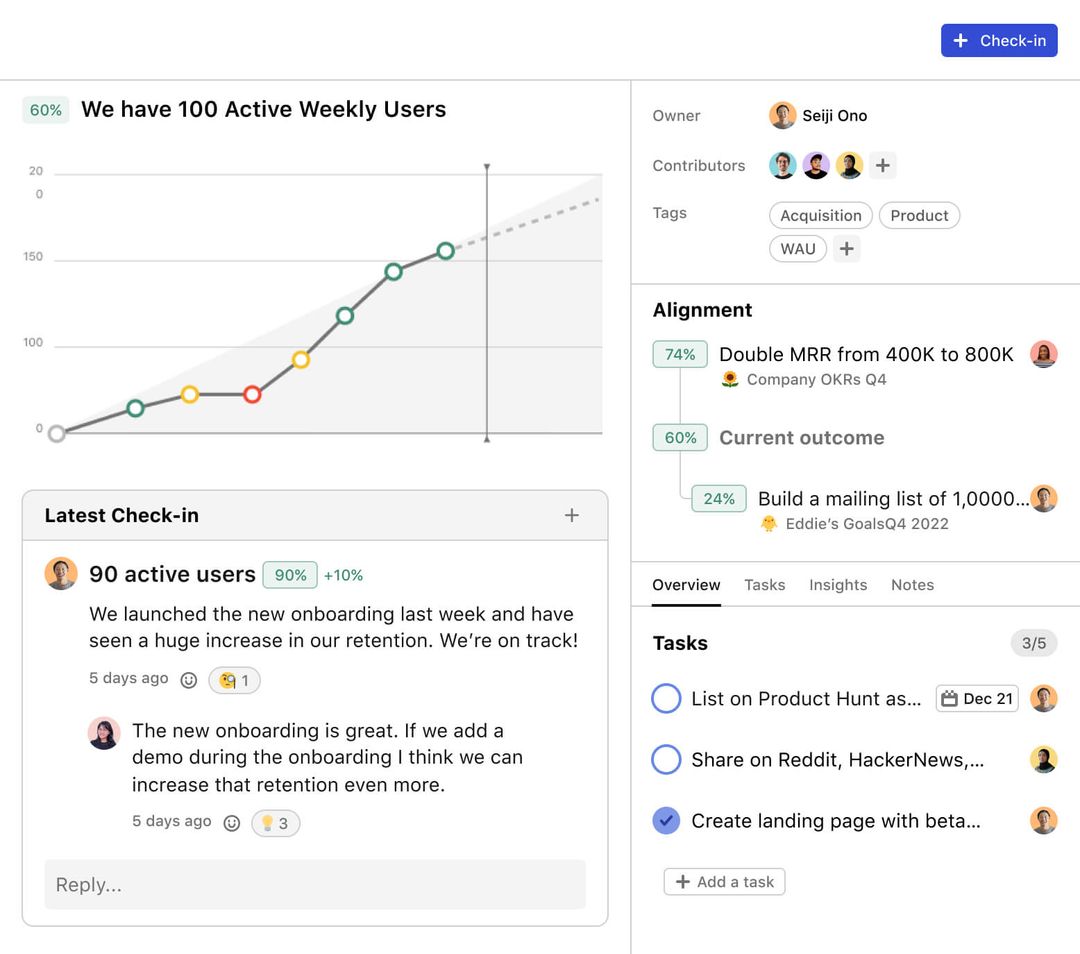1080x954 pixels.
Task: Click the red data point on the chart
Action: pos(252,394)
